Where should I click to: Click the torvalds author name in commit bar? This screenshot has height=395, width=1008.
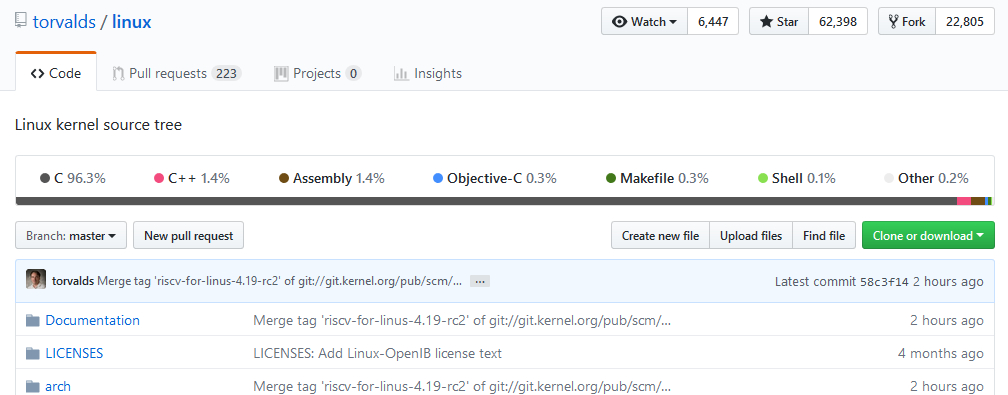pyautogui.click(x=73, y=281)
